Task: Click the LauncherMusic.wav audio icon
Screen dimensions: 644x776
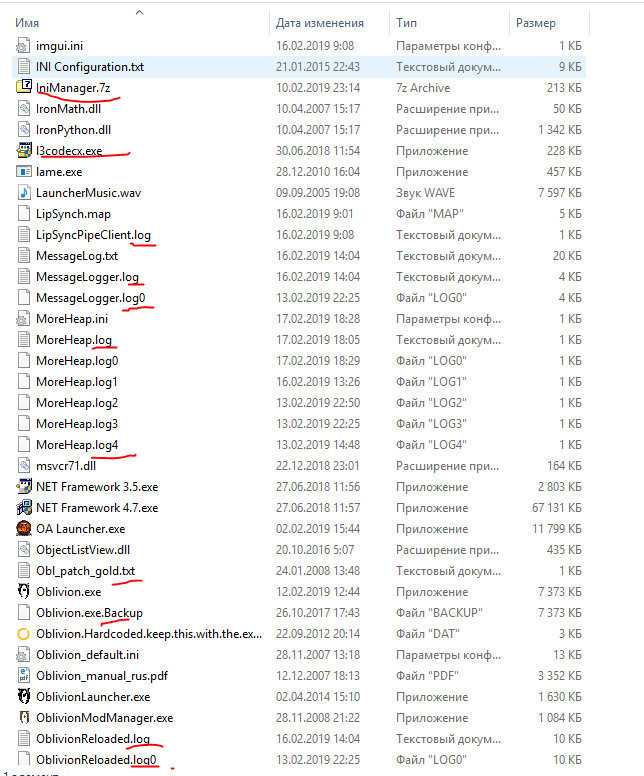Action: [25, 192]
